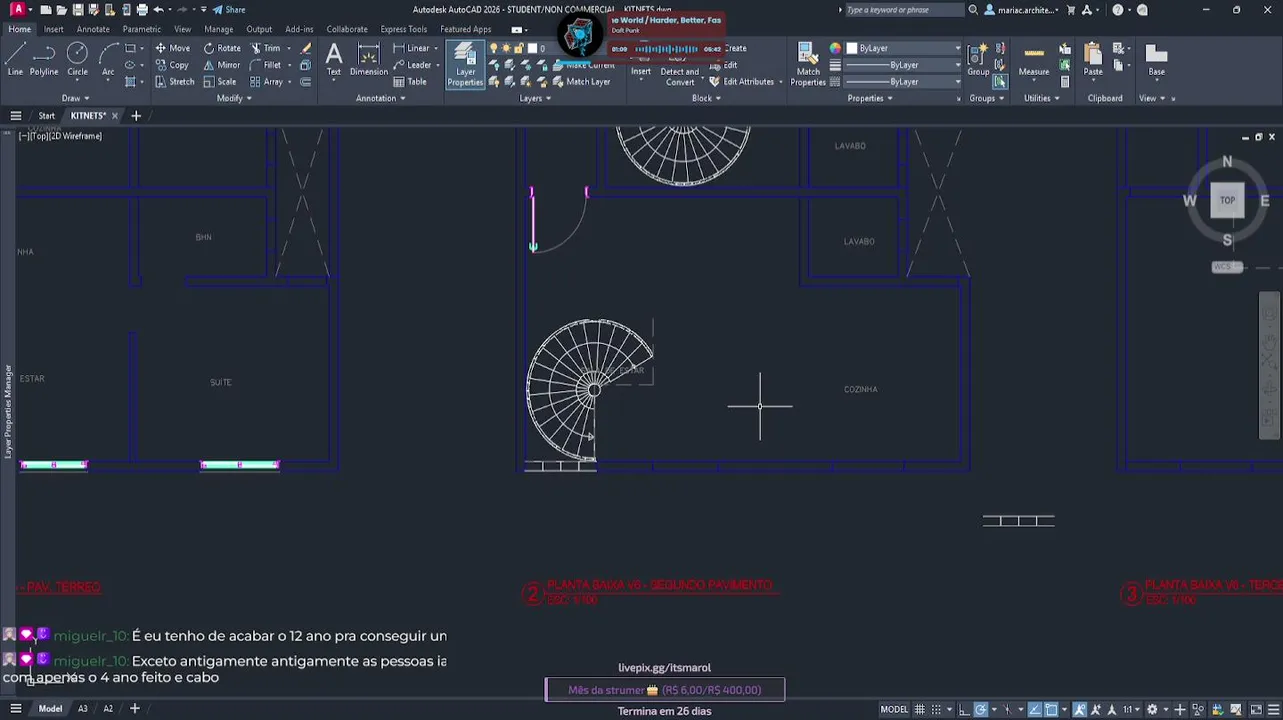Screen dimensions: 1283x720
Task: Switch to the A3 layout tab
Action: tap(83, 709)
